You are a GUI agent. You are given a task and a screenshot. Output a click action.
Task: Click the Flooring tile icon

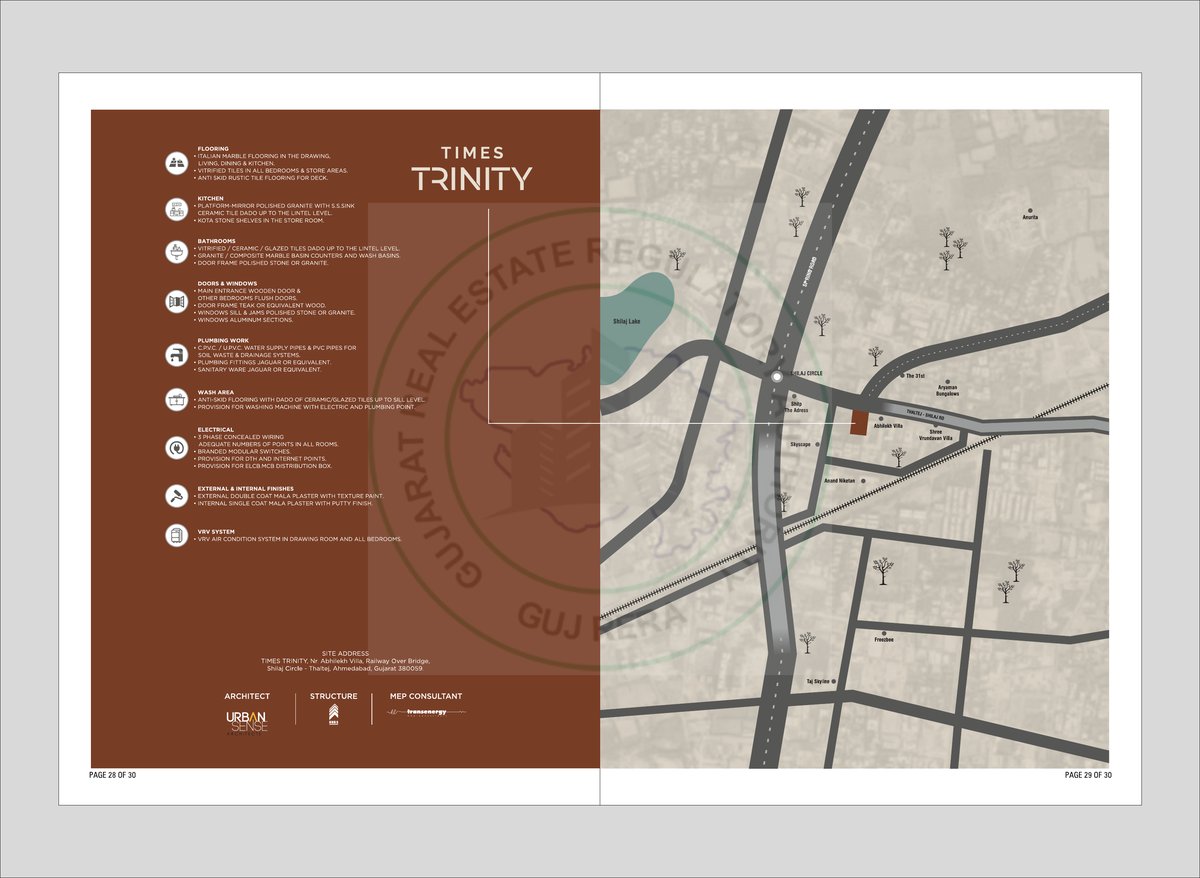click(177, 162)
